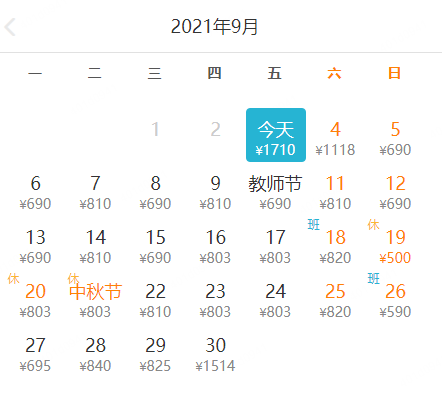Pick September 7 at ¥810
Screen dimensions: 442x403
(x=95, y=192)
